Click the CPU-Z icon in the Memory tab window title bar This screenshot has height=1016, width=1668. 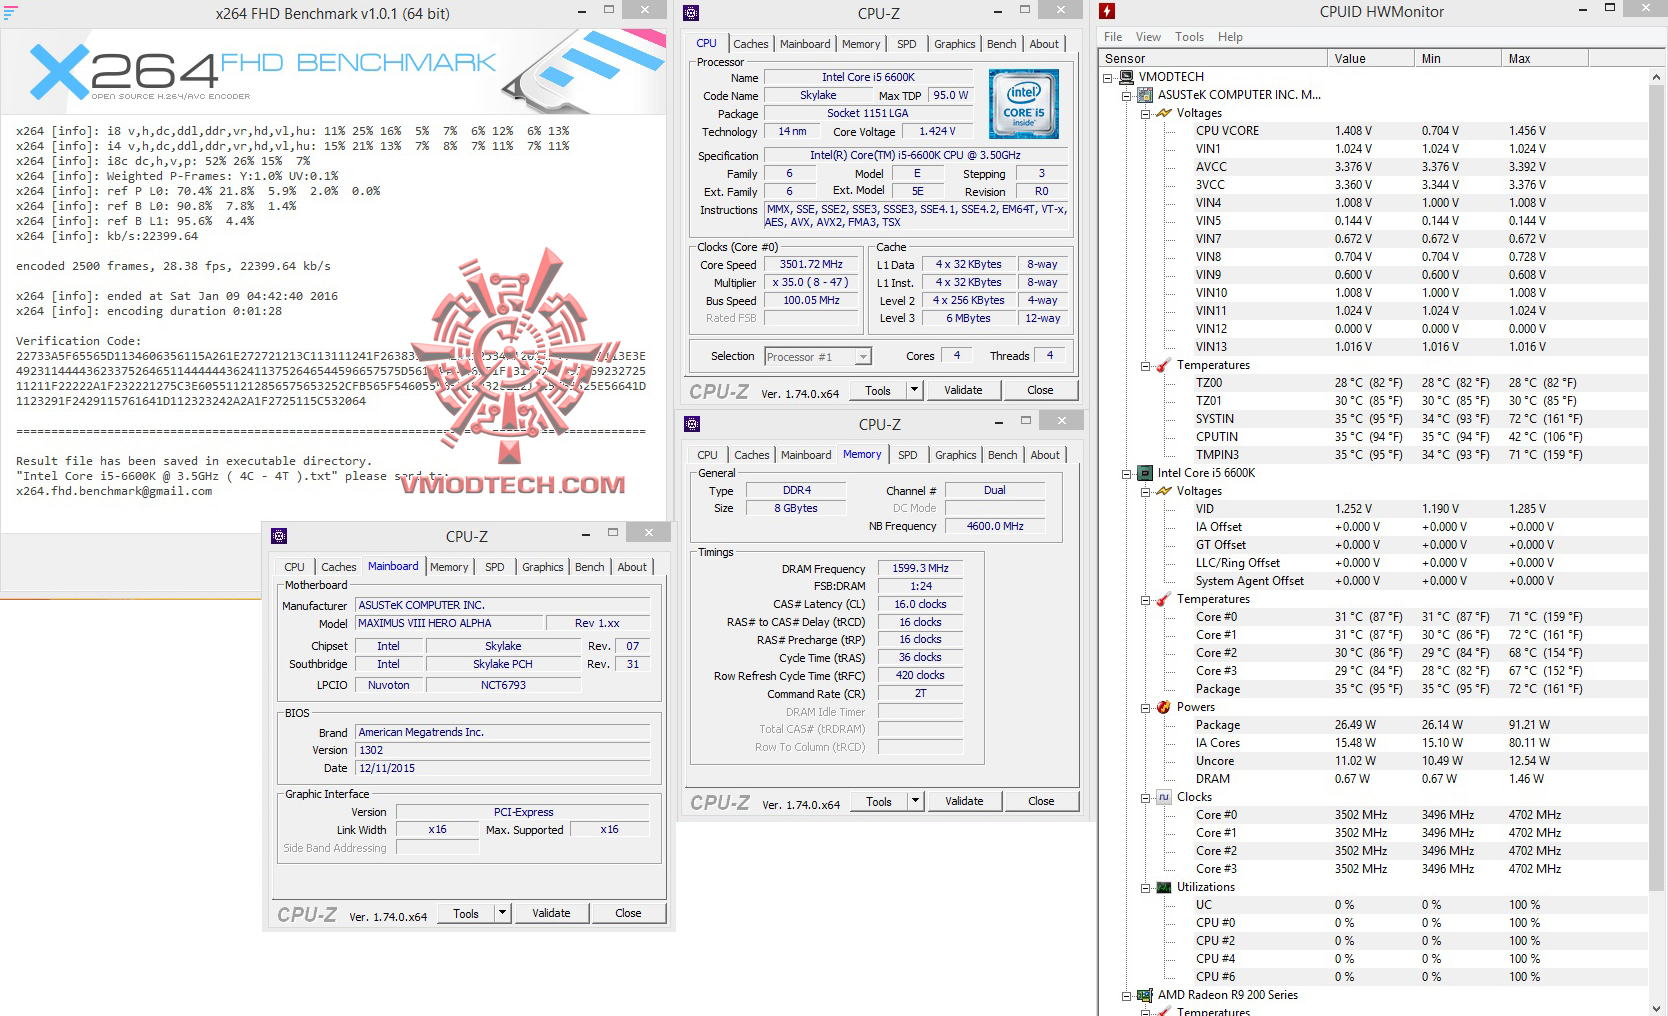coord(692,424)
